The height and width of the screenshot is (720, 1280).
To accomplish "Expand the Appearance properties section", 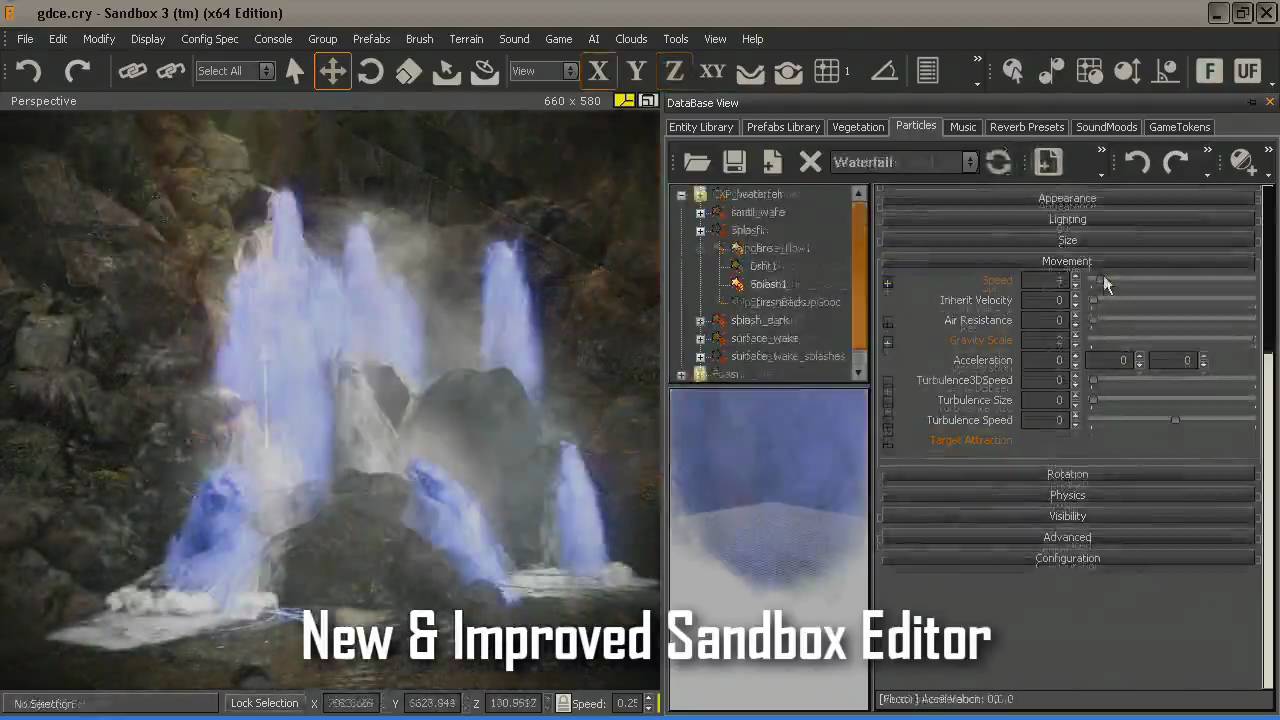I will click(1067, 198).
